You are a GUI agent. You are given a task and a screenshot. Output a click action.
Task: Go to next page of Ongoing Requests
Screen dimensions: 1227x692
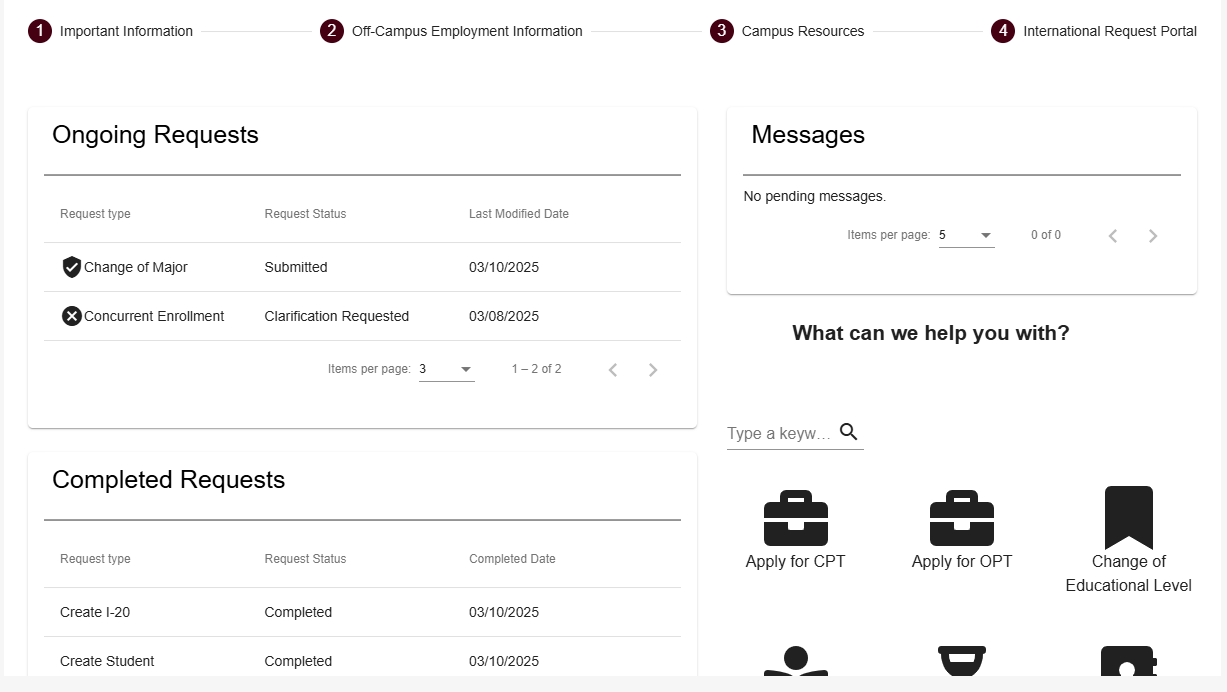point(653,370)
